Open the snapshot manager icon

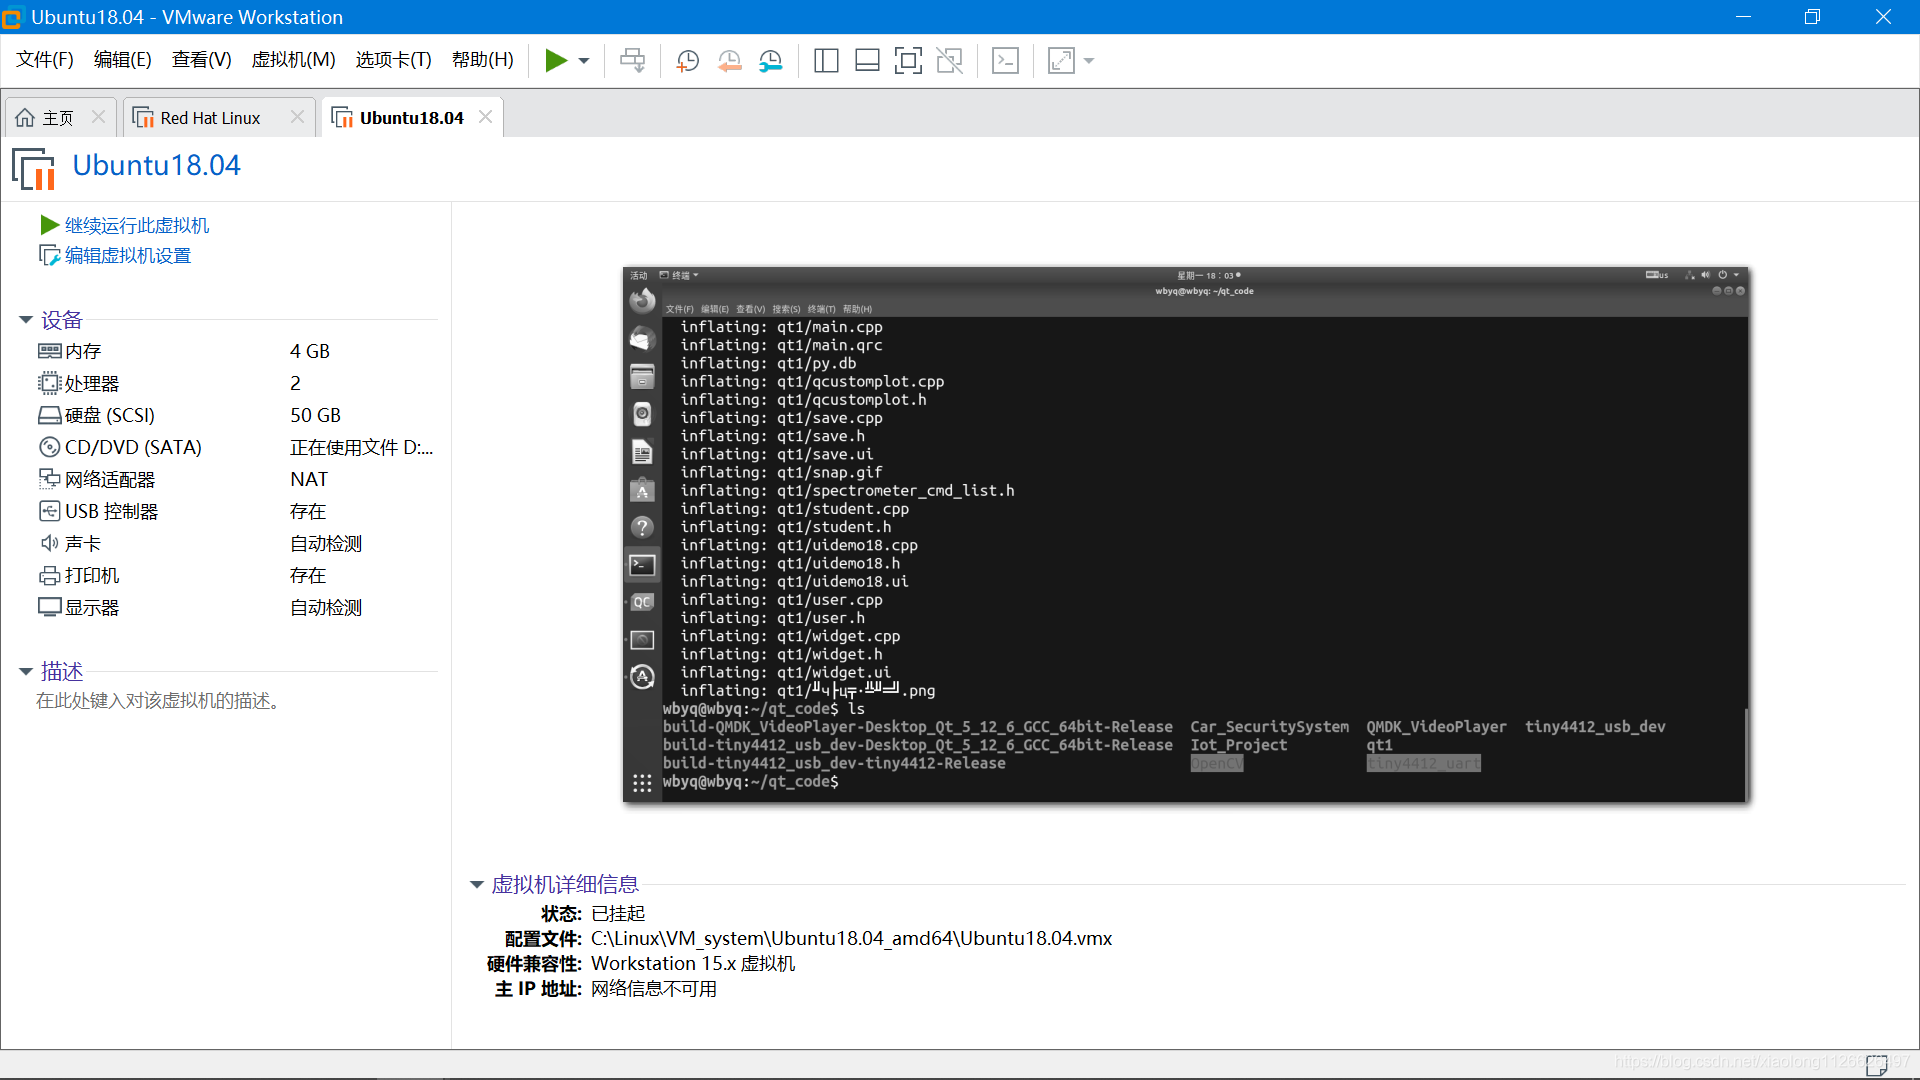click(x=770, y=61)
